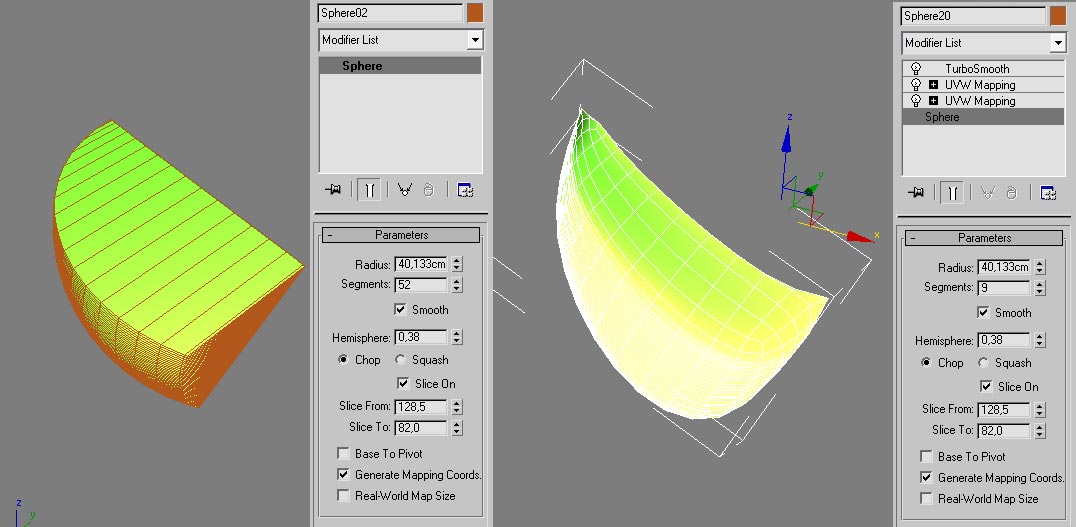Select Squash radio button in Sphere20 parameters
Viewport: 1076px width, 527px height.
tap(984, 363)
